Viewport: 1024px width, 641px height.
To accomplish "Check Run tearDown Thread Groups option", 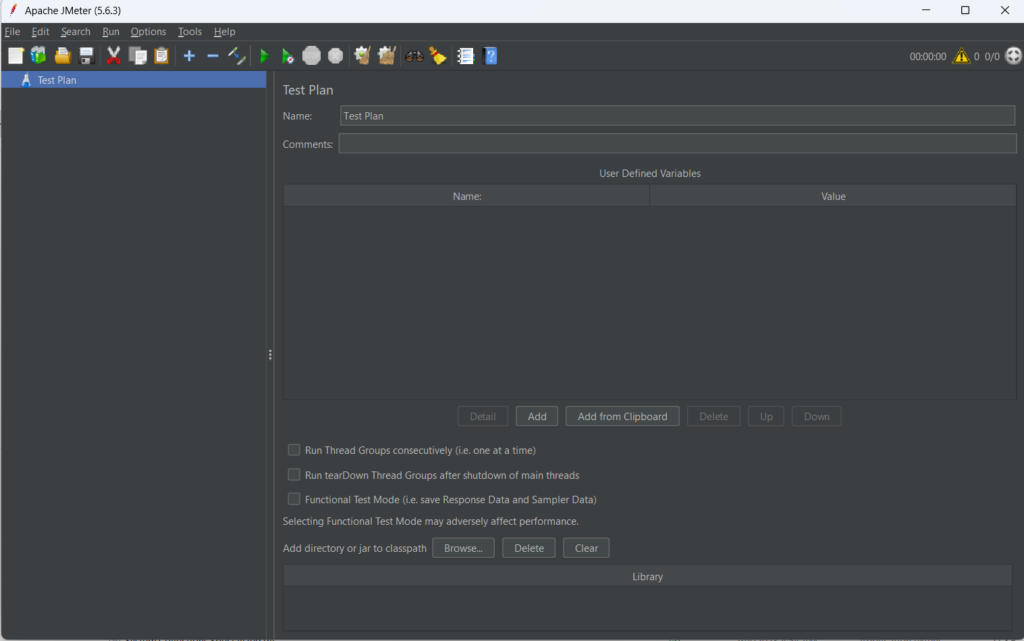I will (294, 475).
